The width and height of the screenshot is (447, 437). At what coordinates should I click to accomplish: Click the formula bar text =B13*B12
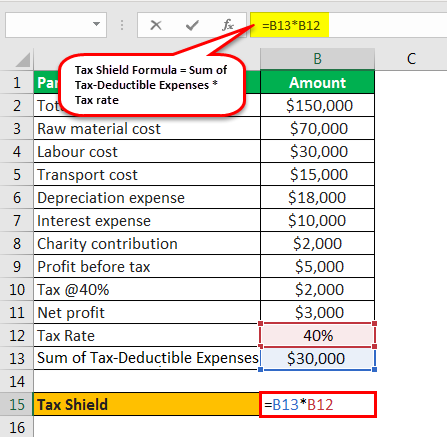[291, 25]
